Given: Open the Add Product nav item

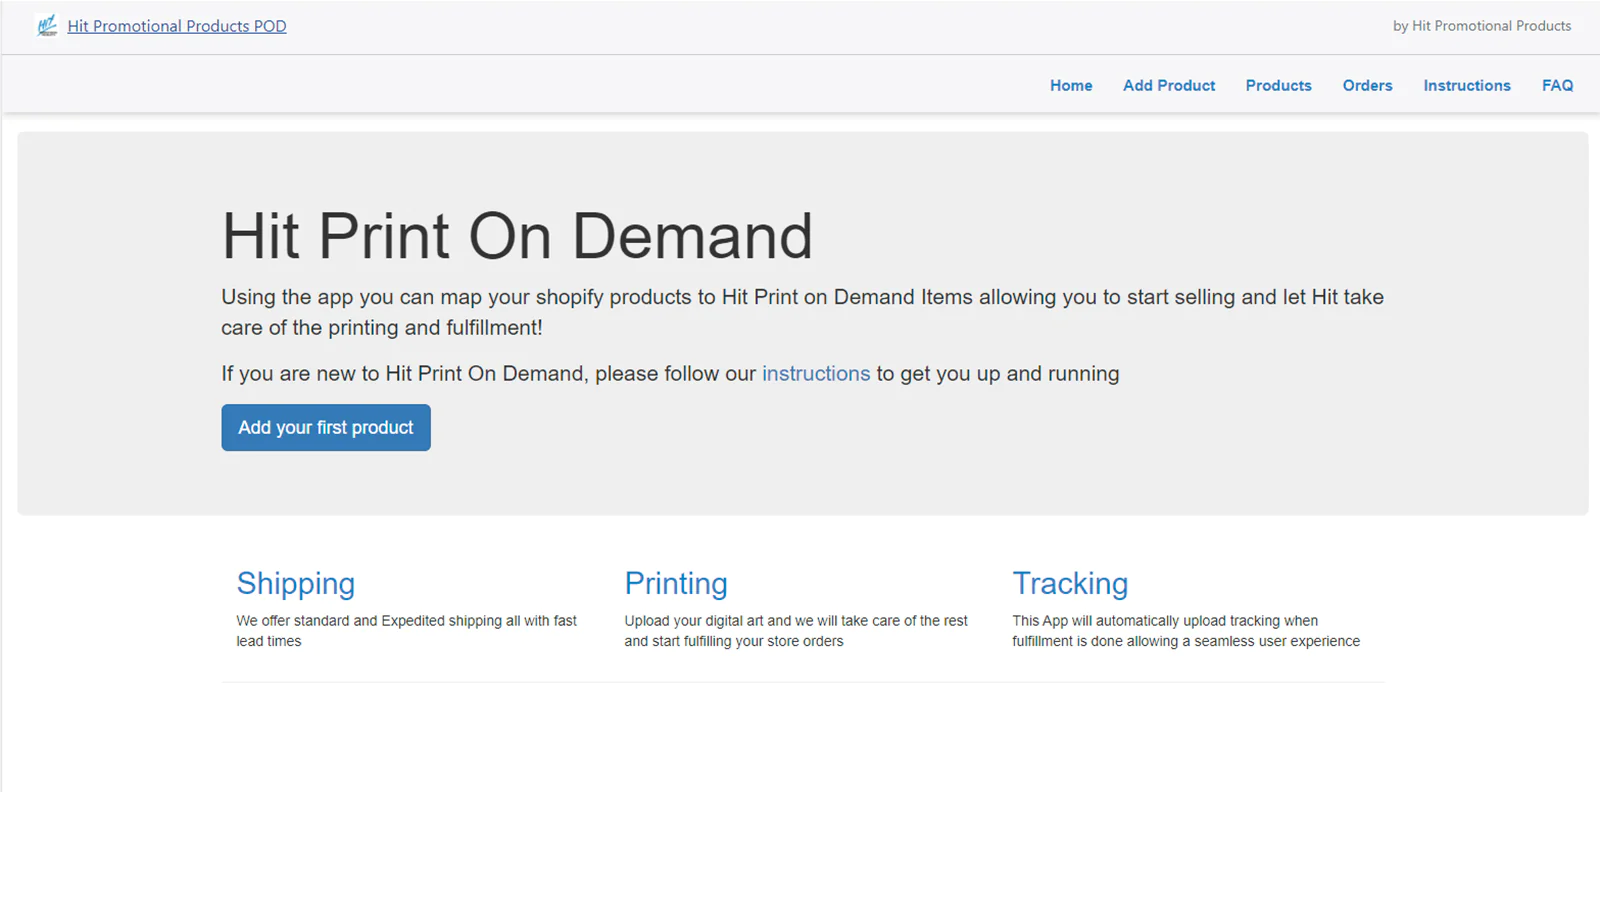Looking at the screenshot, I should click(1169, 86).
